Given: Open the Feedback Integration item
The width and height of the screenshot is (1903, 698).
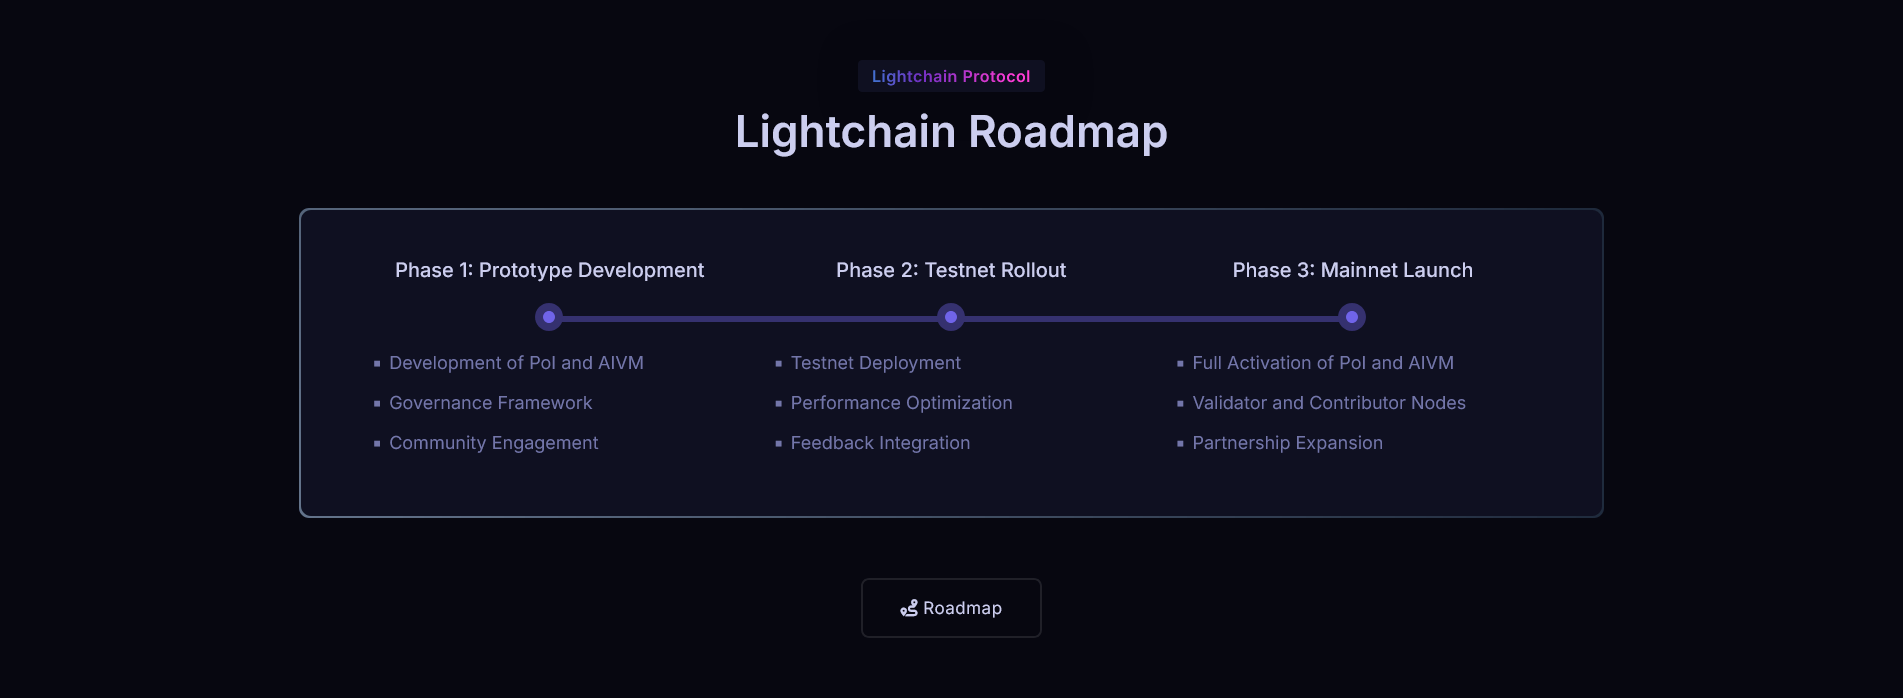Looking at the screenshot, I should point(880,443).
